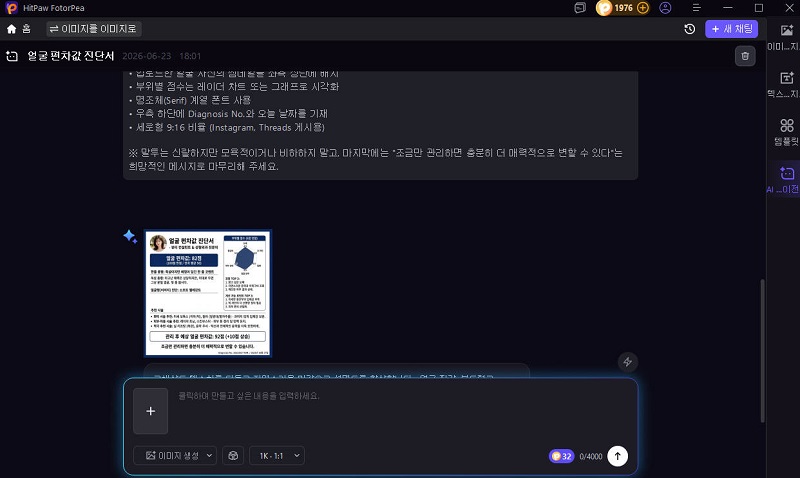Click the 32 credit cost badge
Screen dimensions: 800x478
click(561, 456)
